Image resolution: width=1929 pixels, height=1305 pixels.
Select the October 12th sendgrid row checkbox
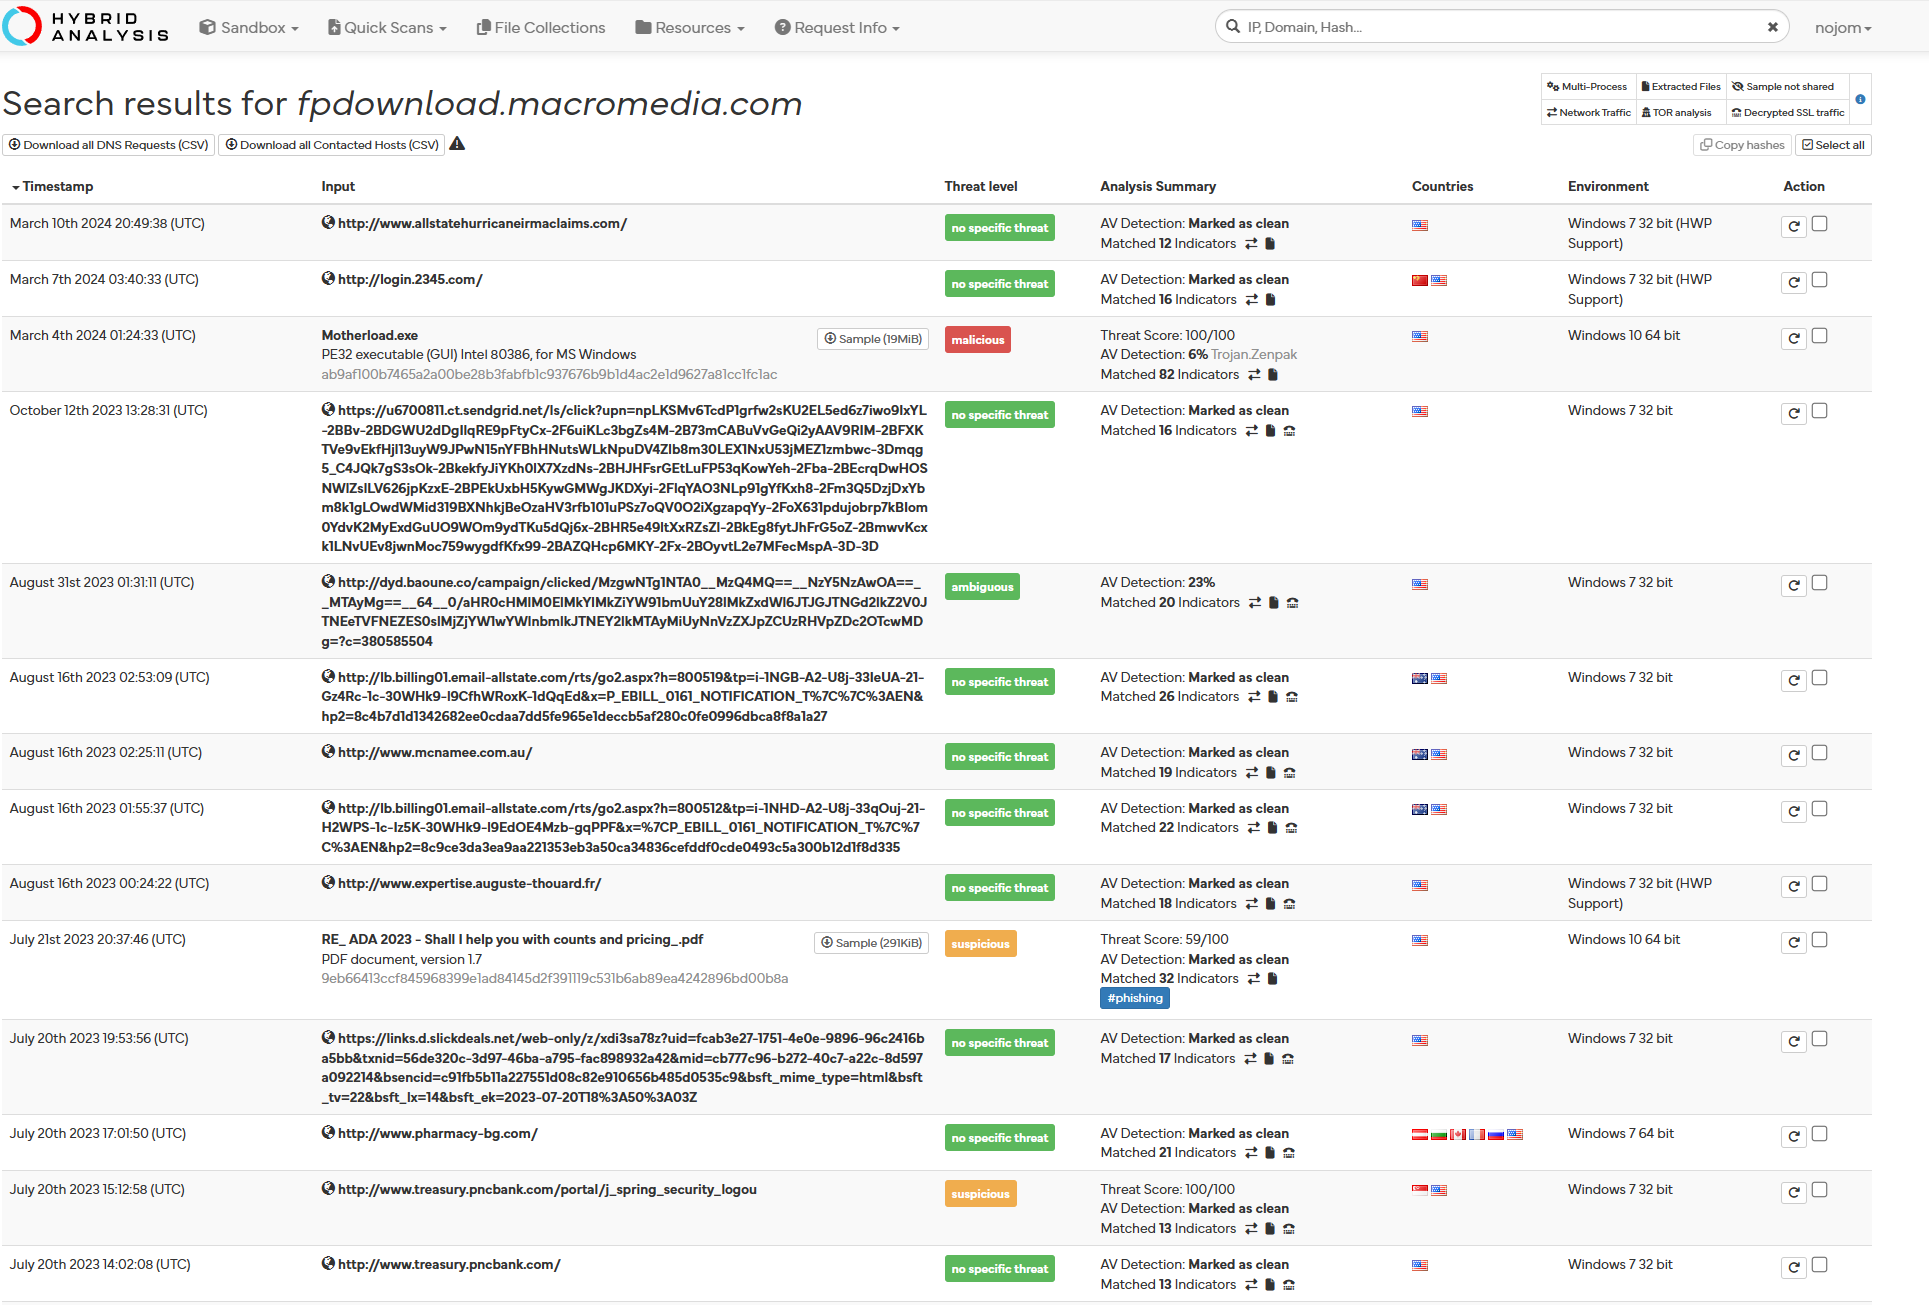click(1820, 411)
